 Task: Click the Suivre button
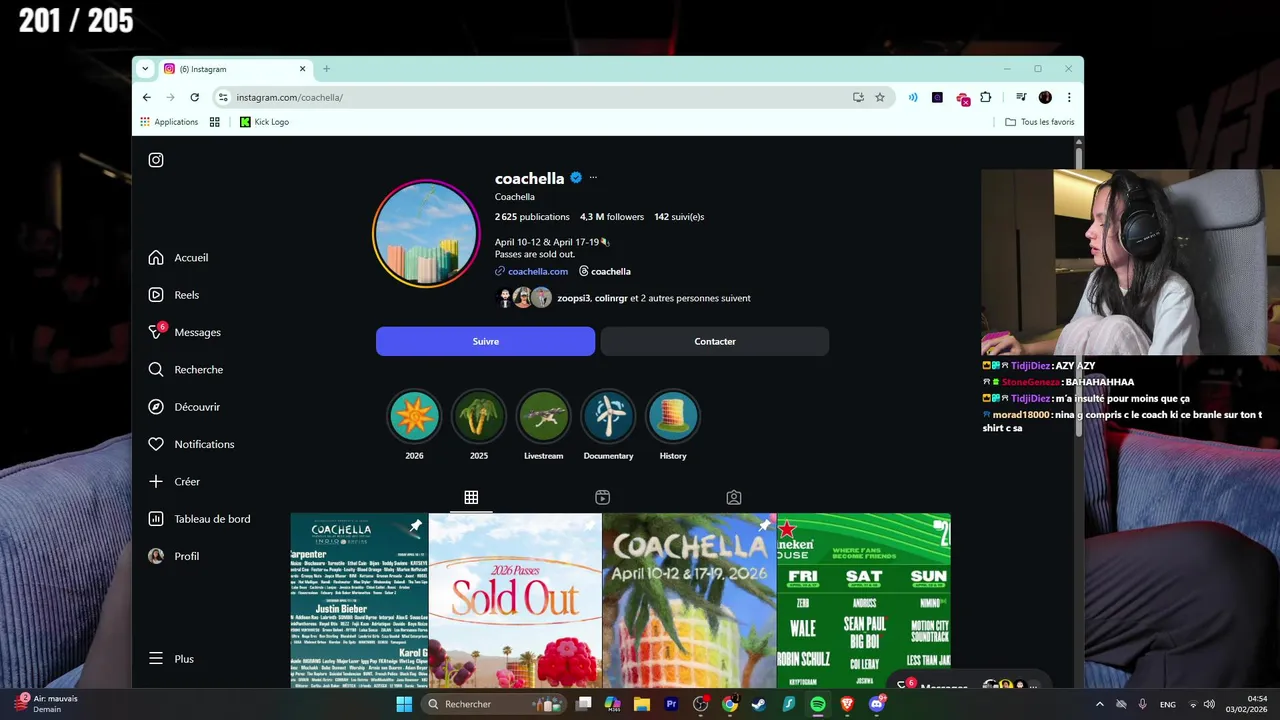tap(485, 341)
